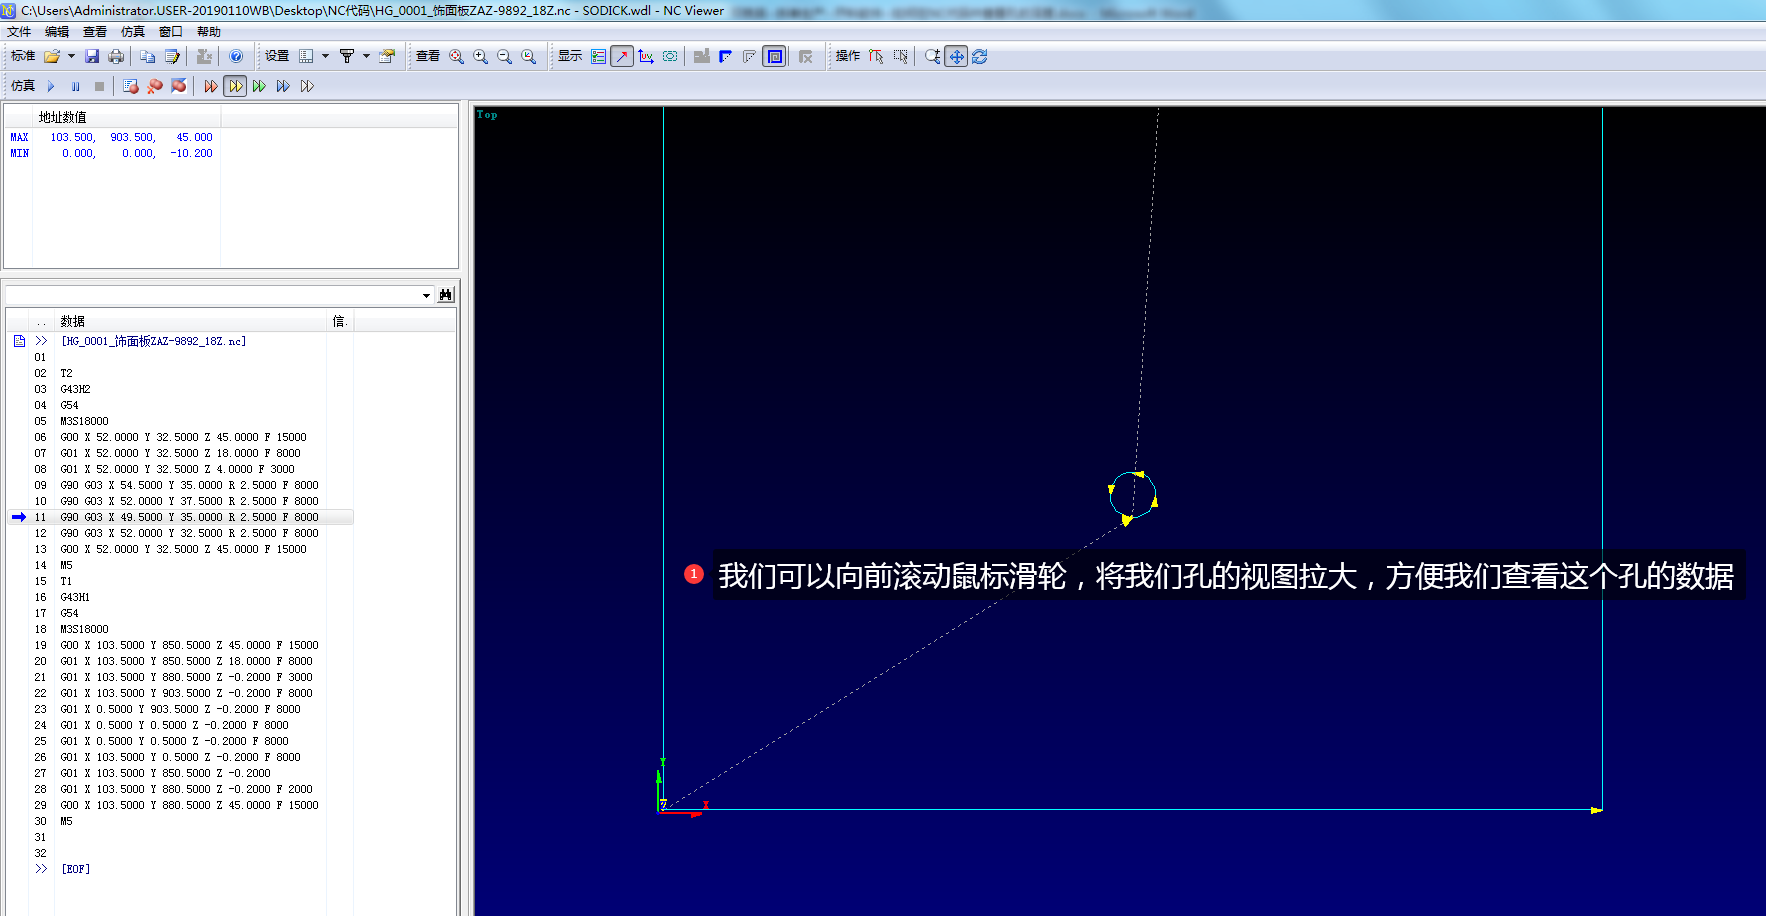Select the green fast-forward speed icon
The width and height of the screenshot is (1766, 916).
[x=259, y=87]
